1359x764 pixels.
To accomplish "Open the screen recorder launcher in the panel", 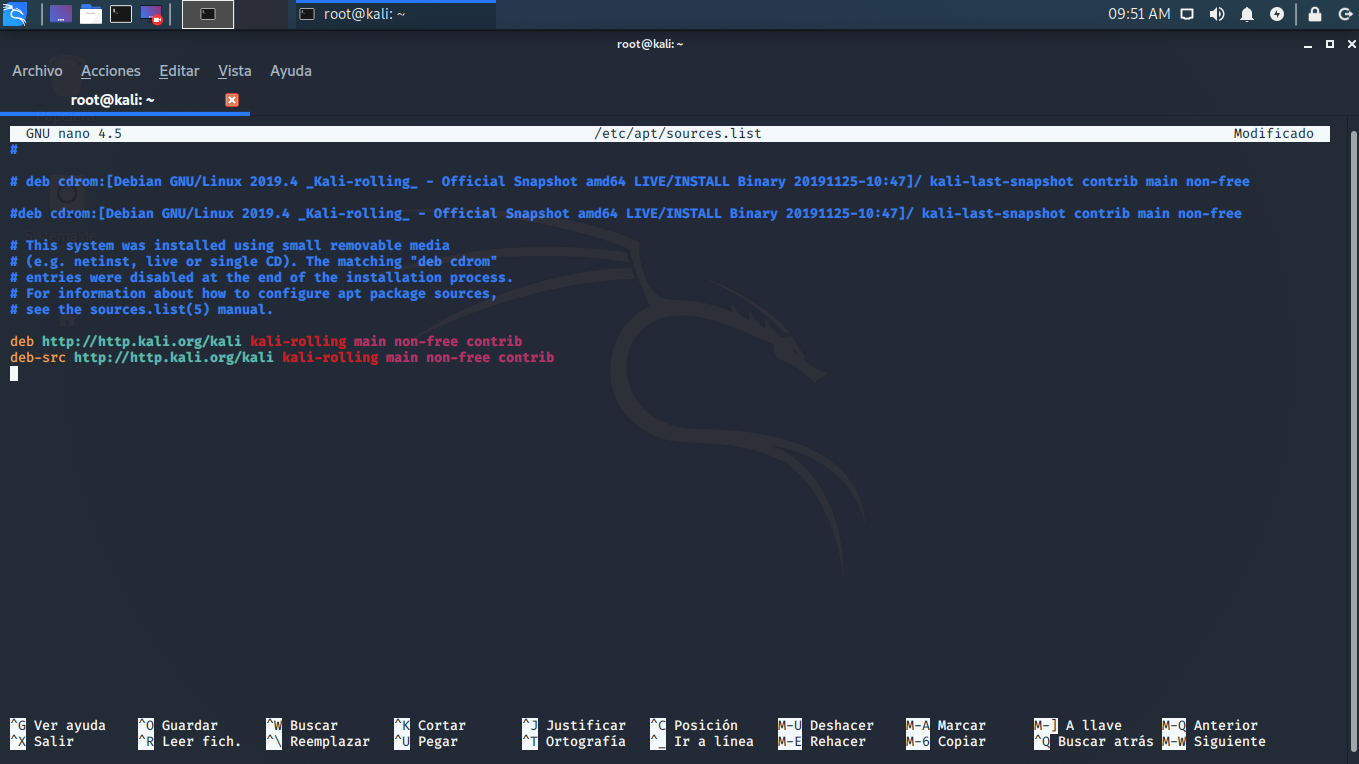I will [x=151, y=14].
